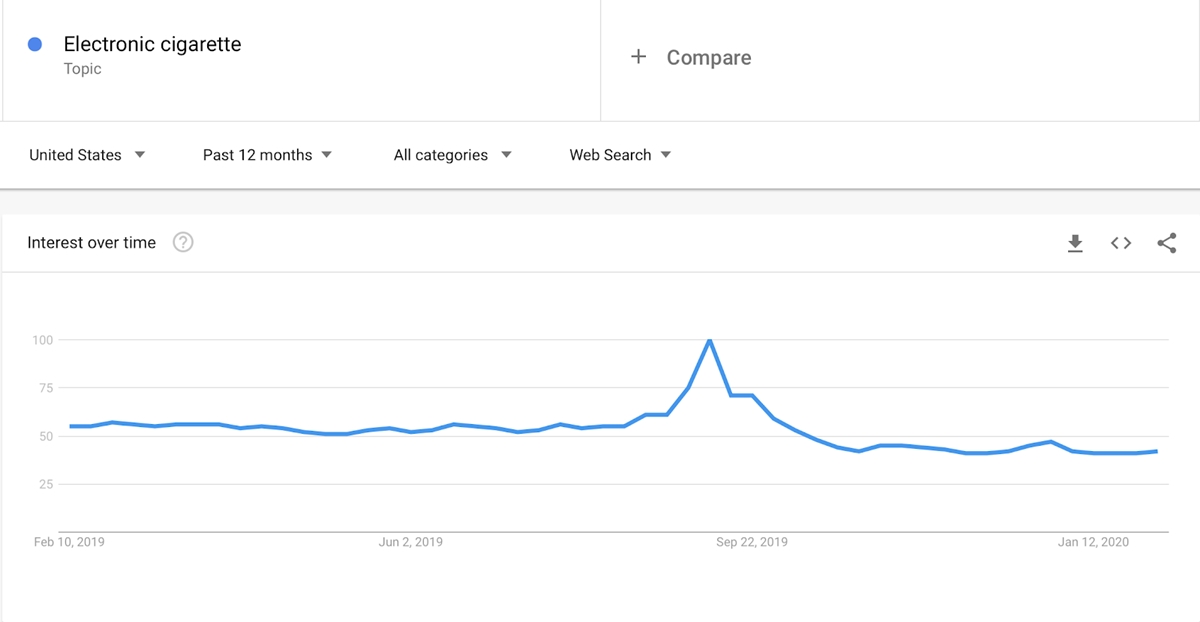Click the 100 y-axis value label
1200x622 pixels.
pos(41,340)
